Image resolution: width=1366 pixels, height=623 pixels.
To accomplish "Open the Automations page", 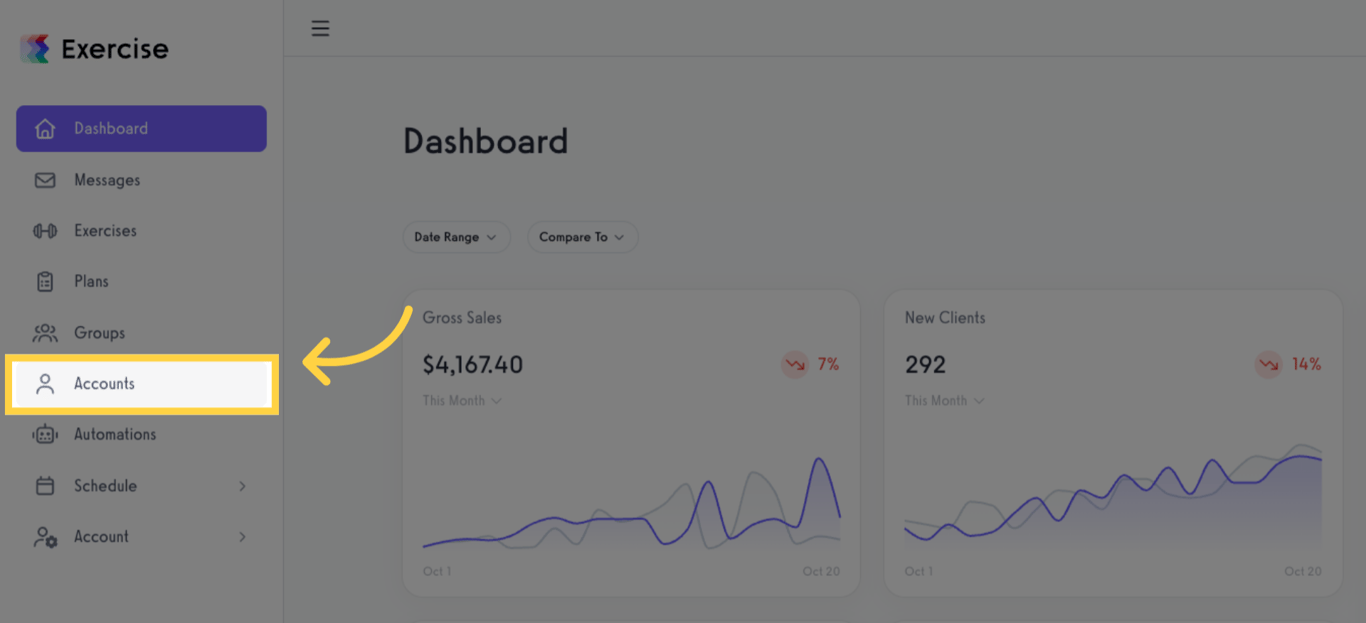I will tap(115, 434).
